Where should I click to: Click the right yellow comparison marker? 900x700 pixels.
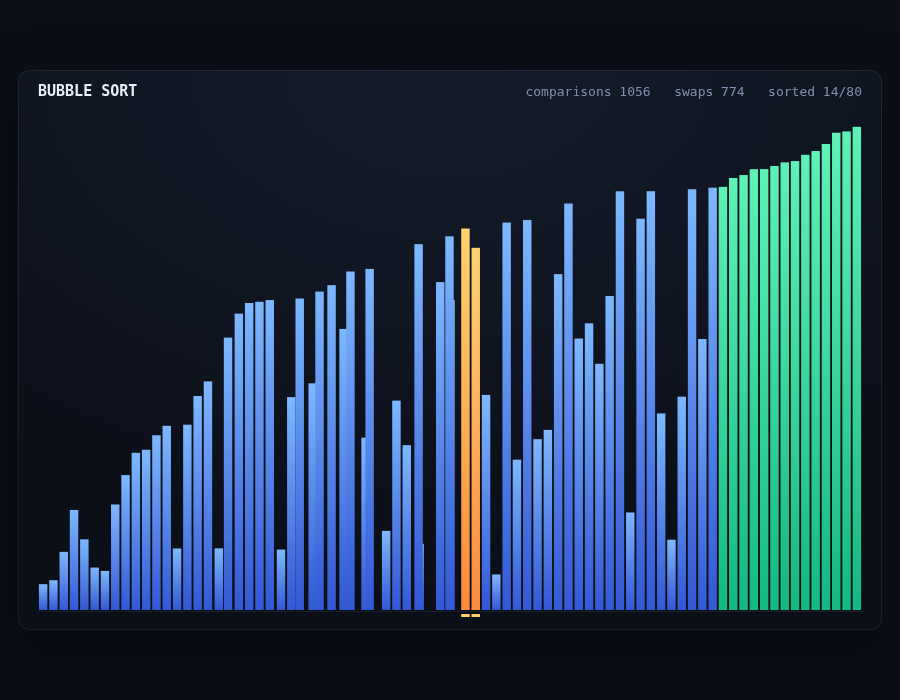pyautogui.click(x=476, y=616)
